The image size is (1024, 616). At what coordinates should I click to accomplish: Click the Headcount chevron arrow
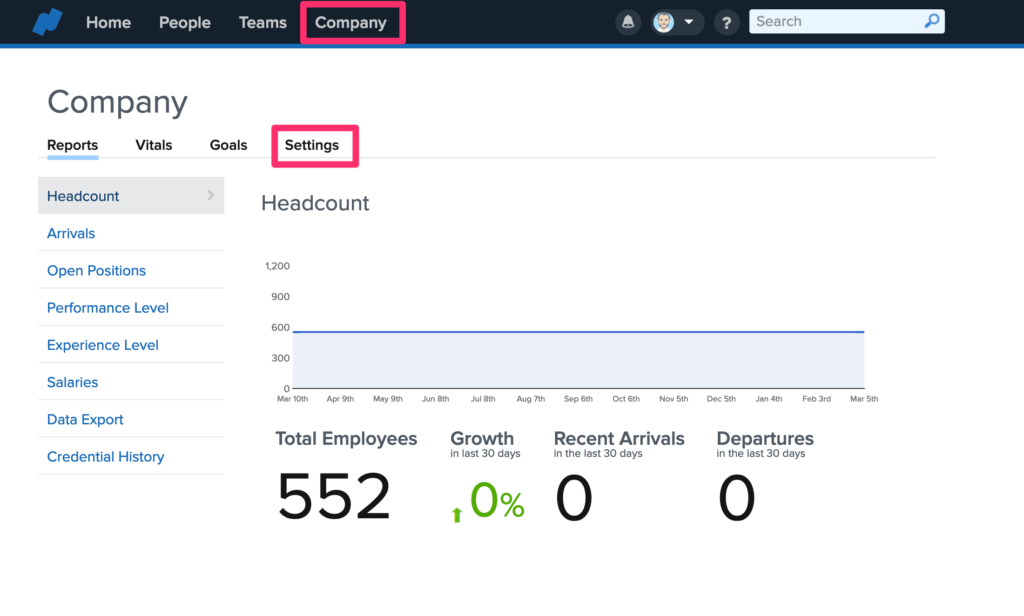click(211, 196)
